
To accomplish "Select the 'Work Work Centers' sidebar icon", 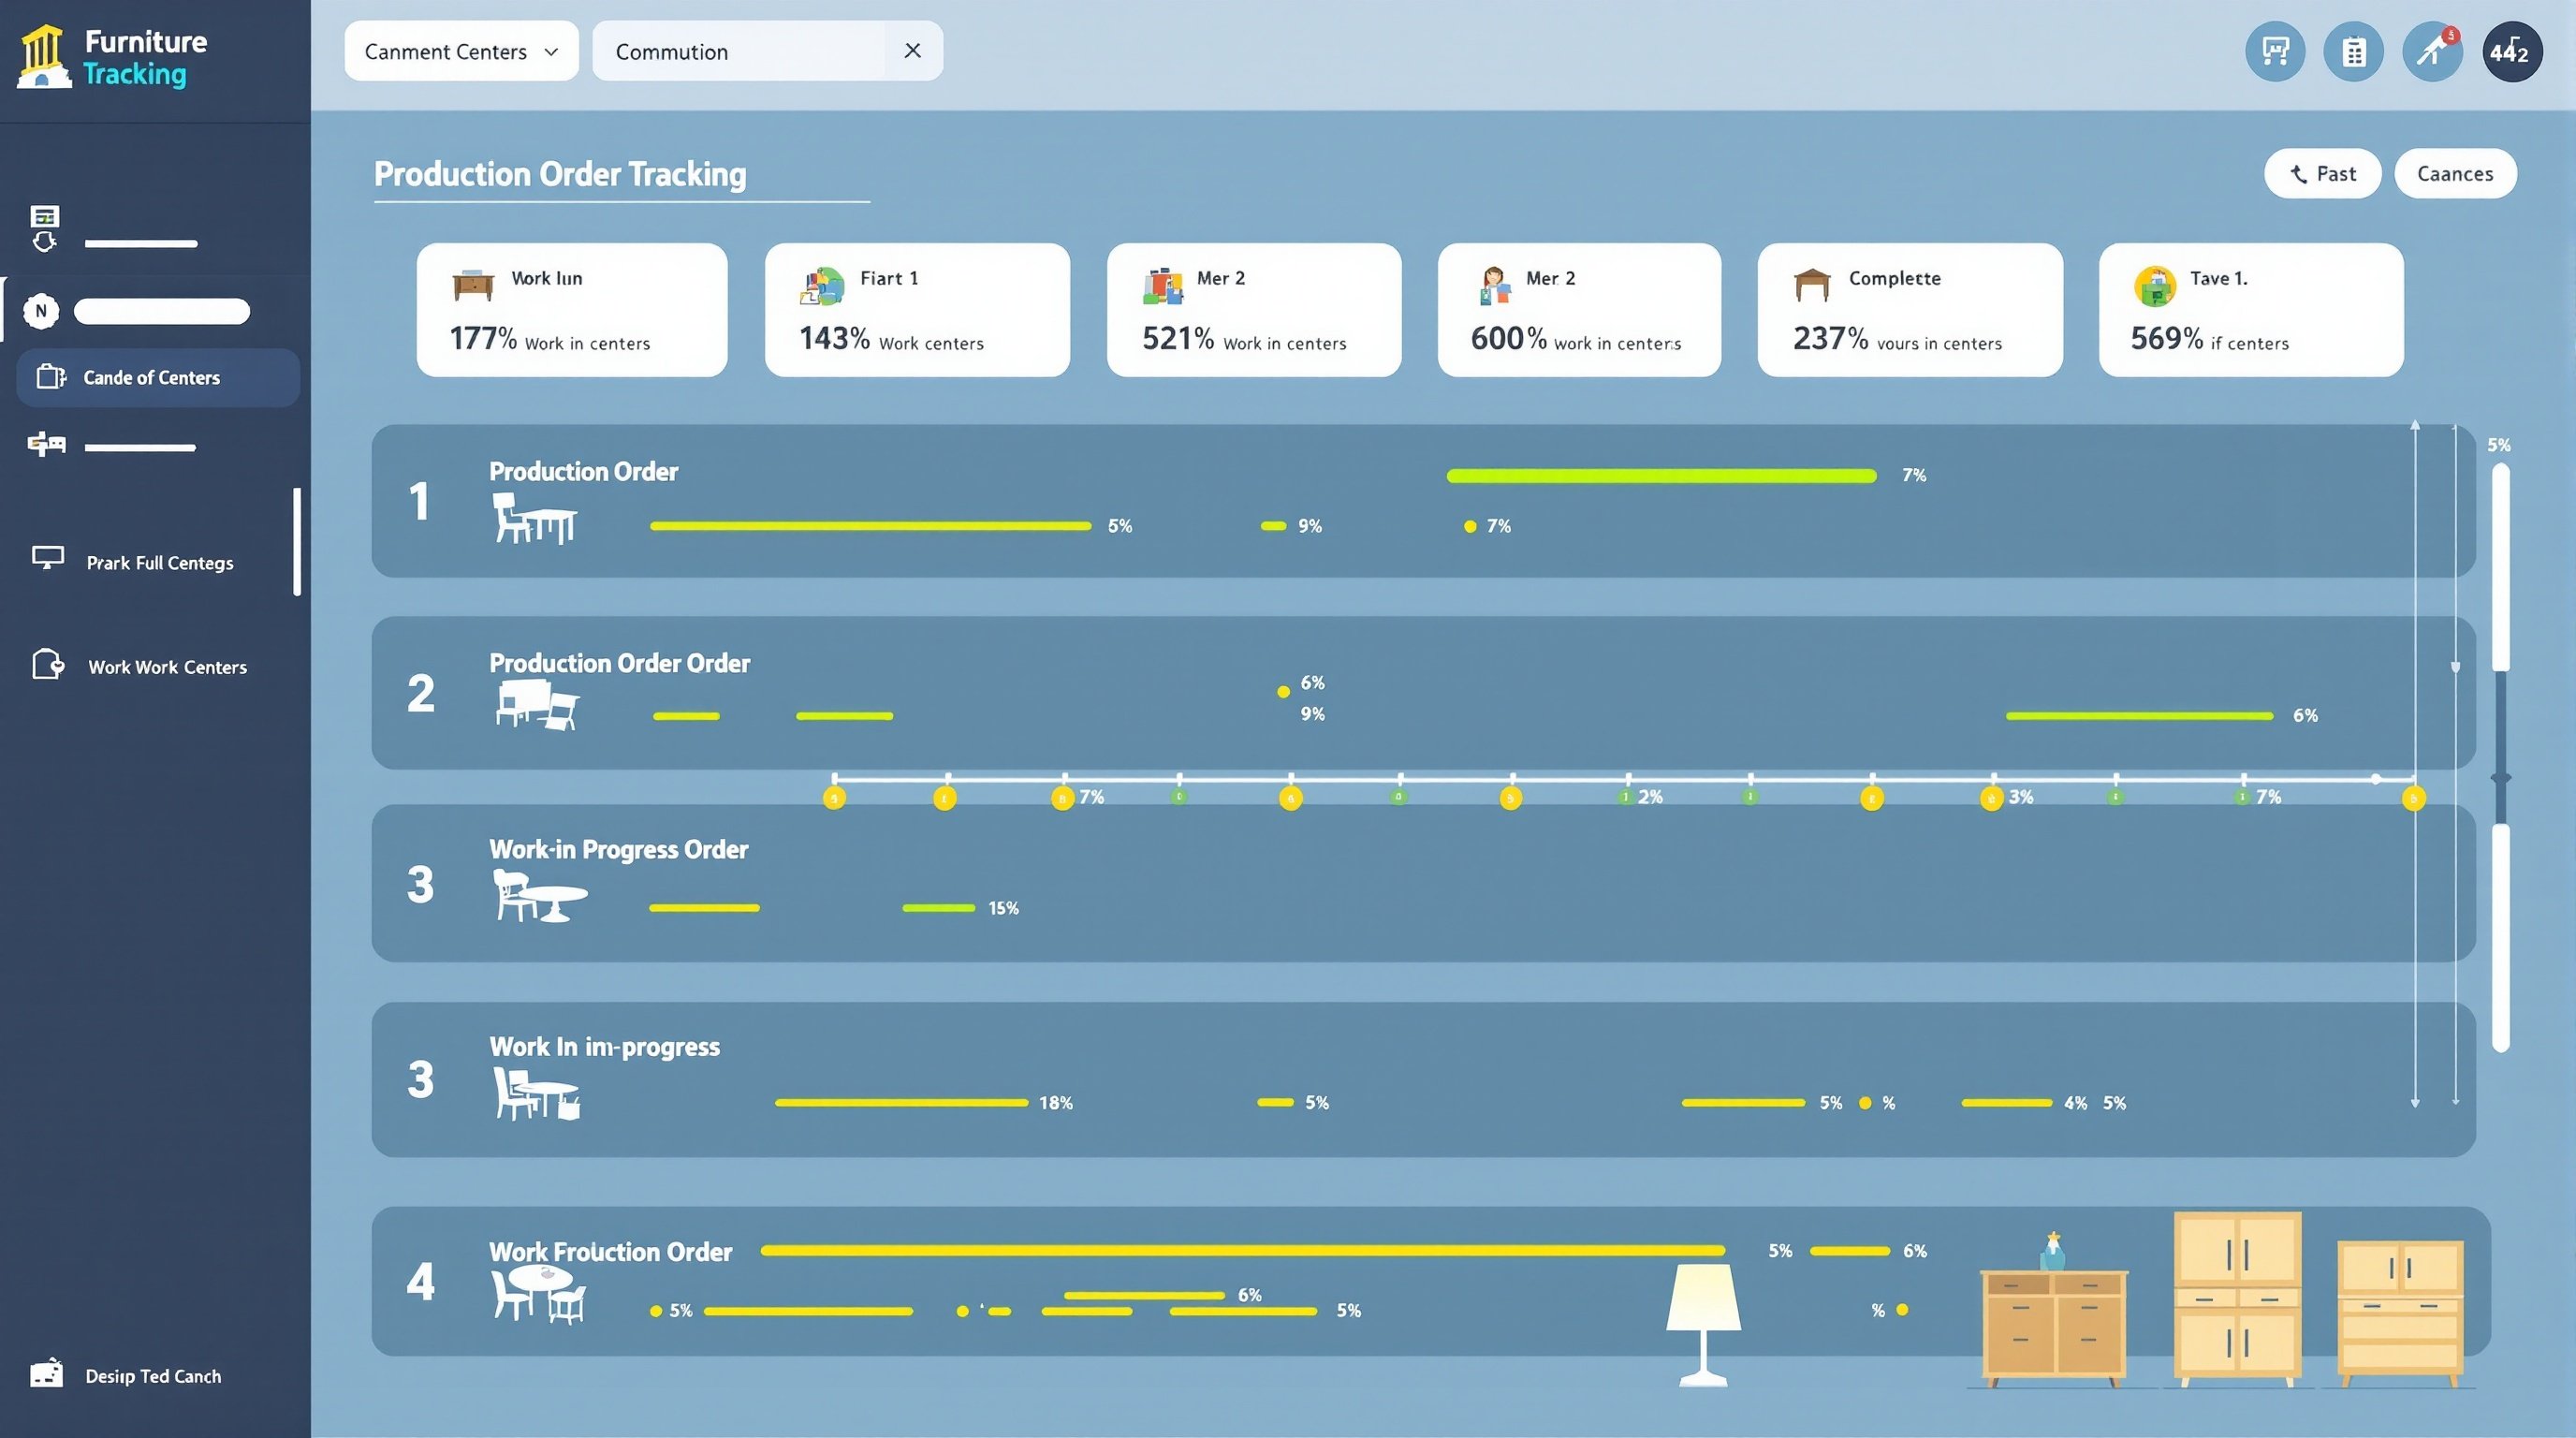I will coord(47,664).
